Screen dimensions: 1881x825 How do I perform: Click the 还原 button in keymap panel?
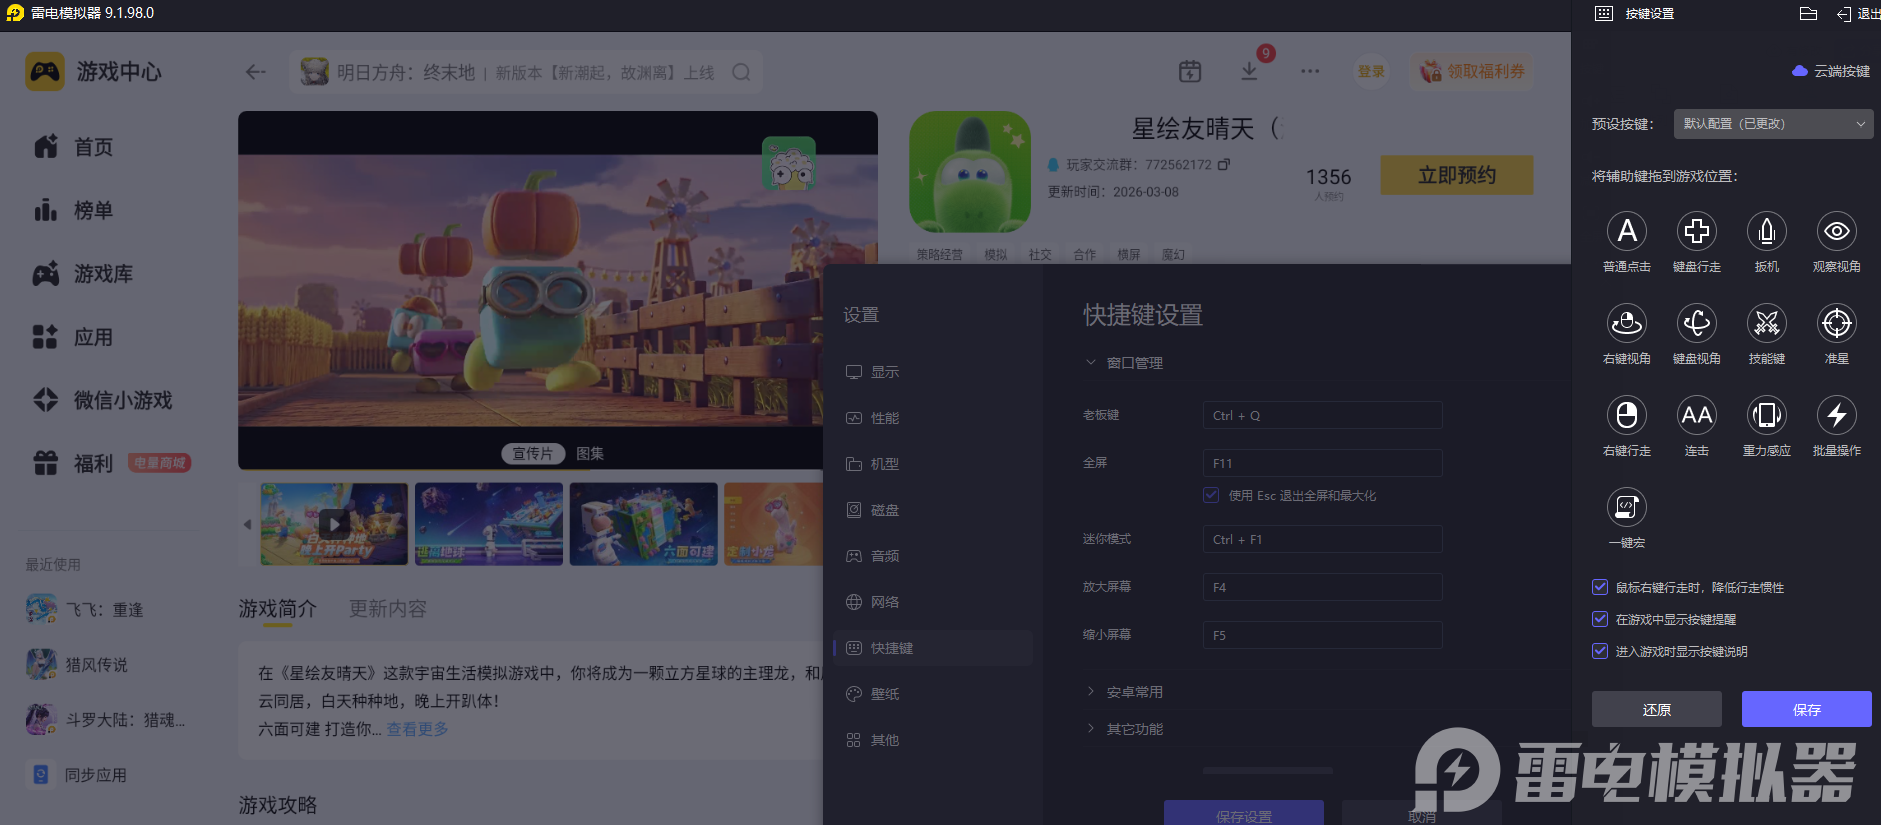pos(1657,709)
